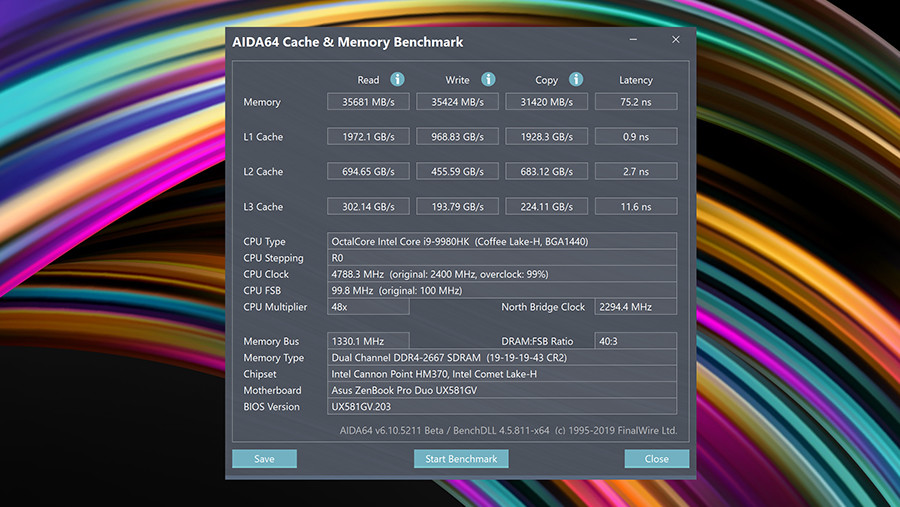Minimize the AIDA64 benchmark window
Viewport: 900px width, 507px height.
[633, 40]
